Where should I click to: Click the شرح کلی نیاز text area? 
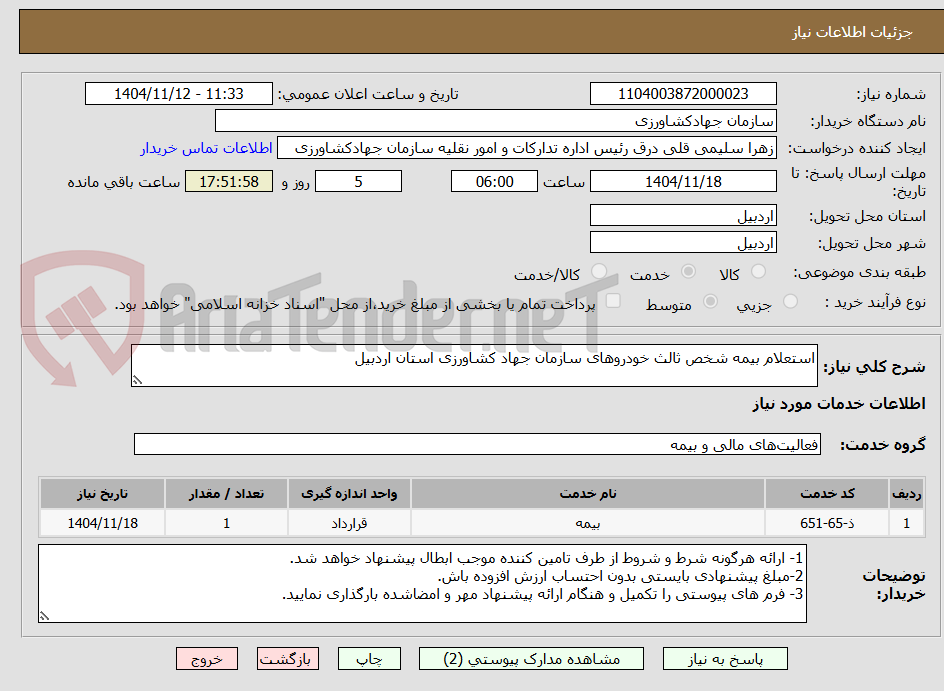(474, 365)
